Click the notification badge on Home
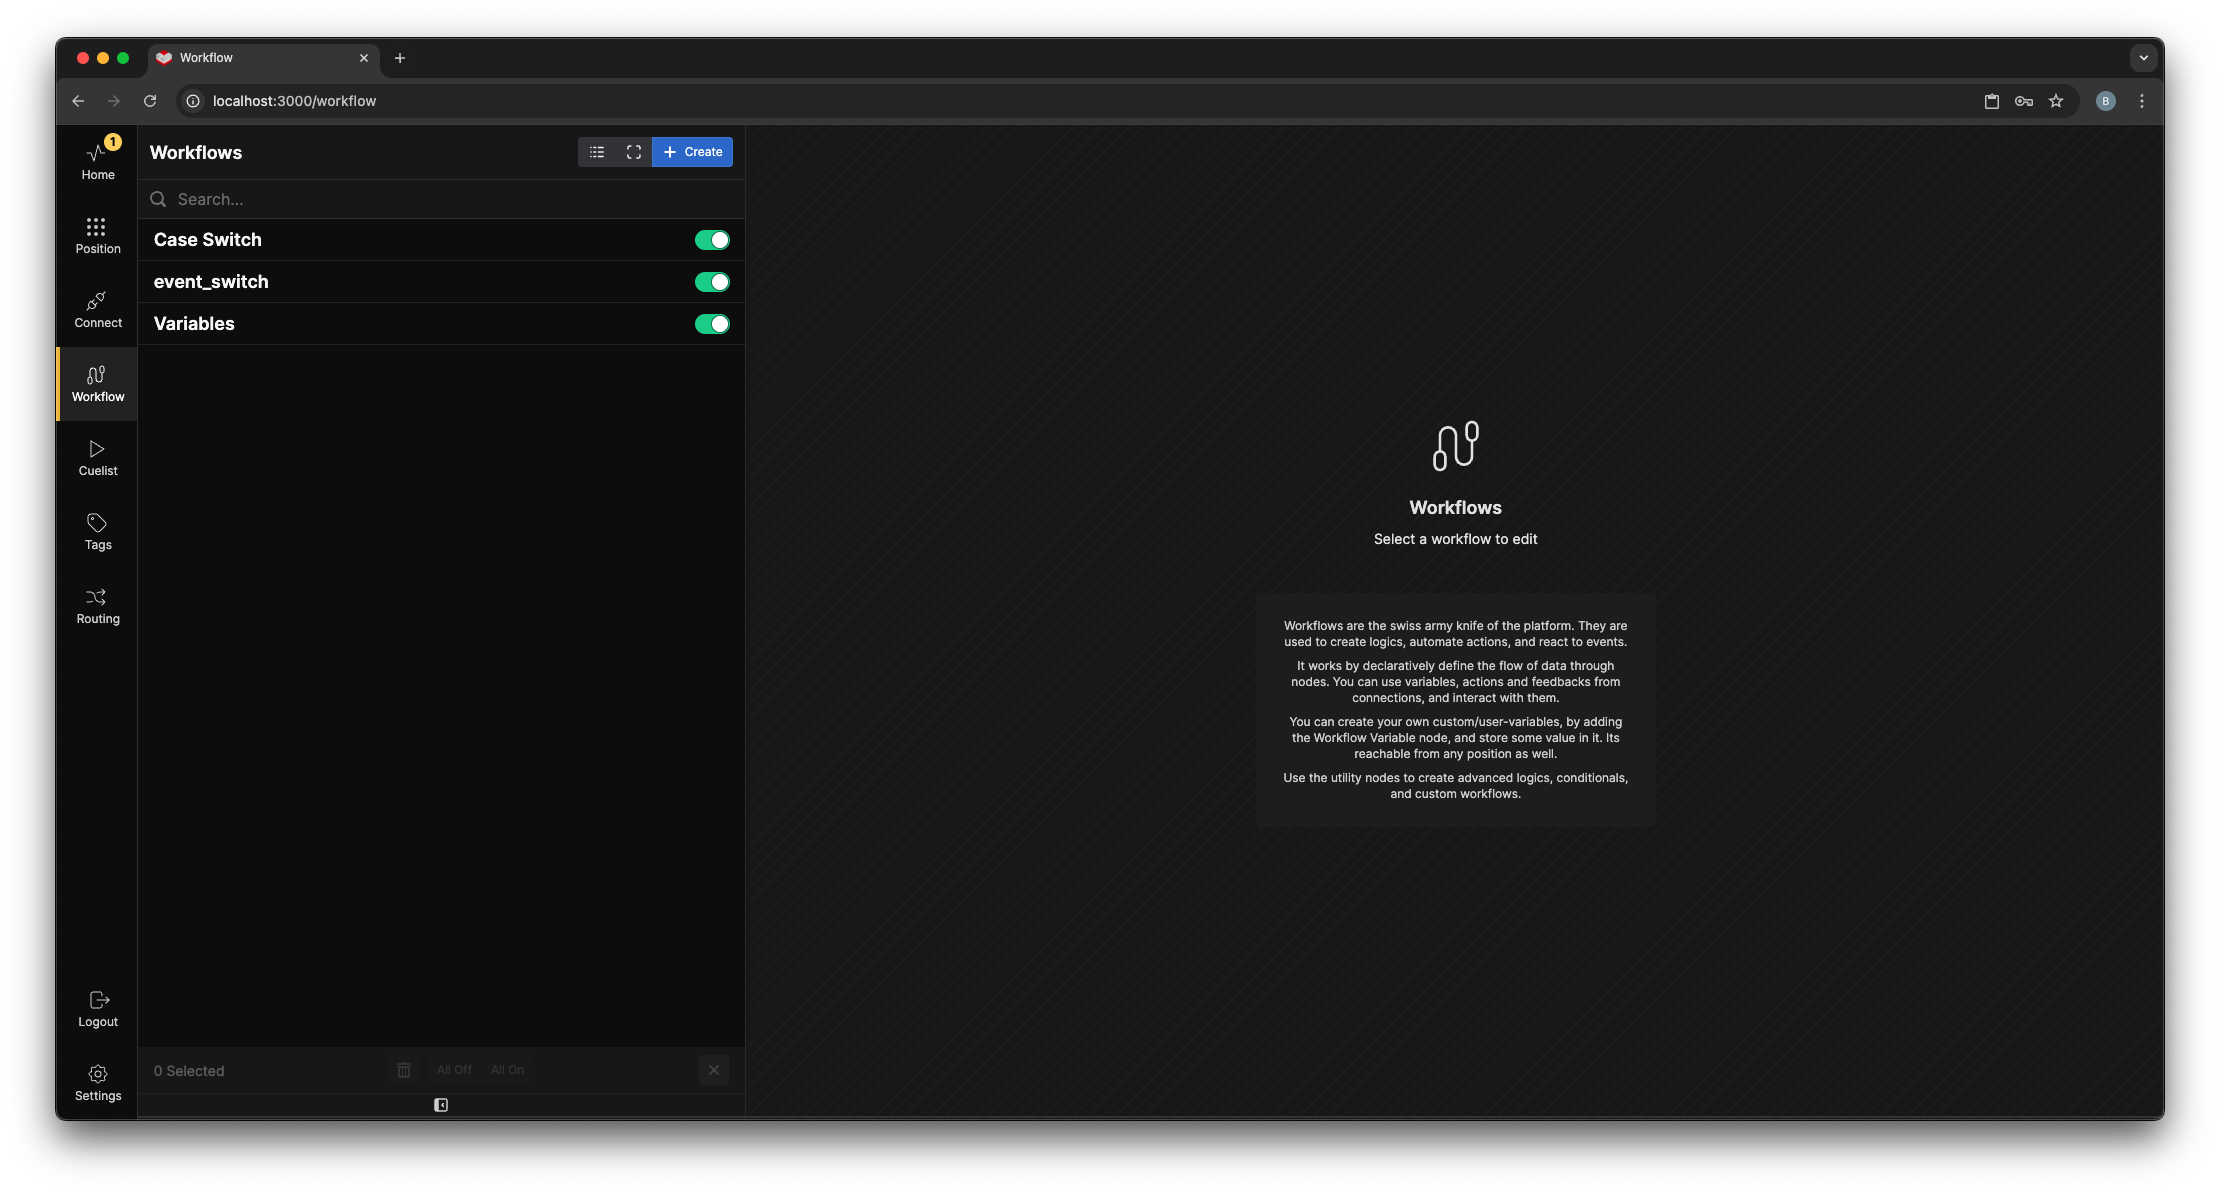The height and width of the screenshot is (1194, 2220). click(x=113, y=142)
